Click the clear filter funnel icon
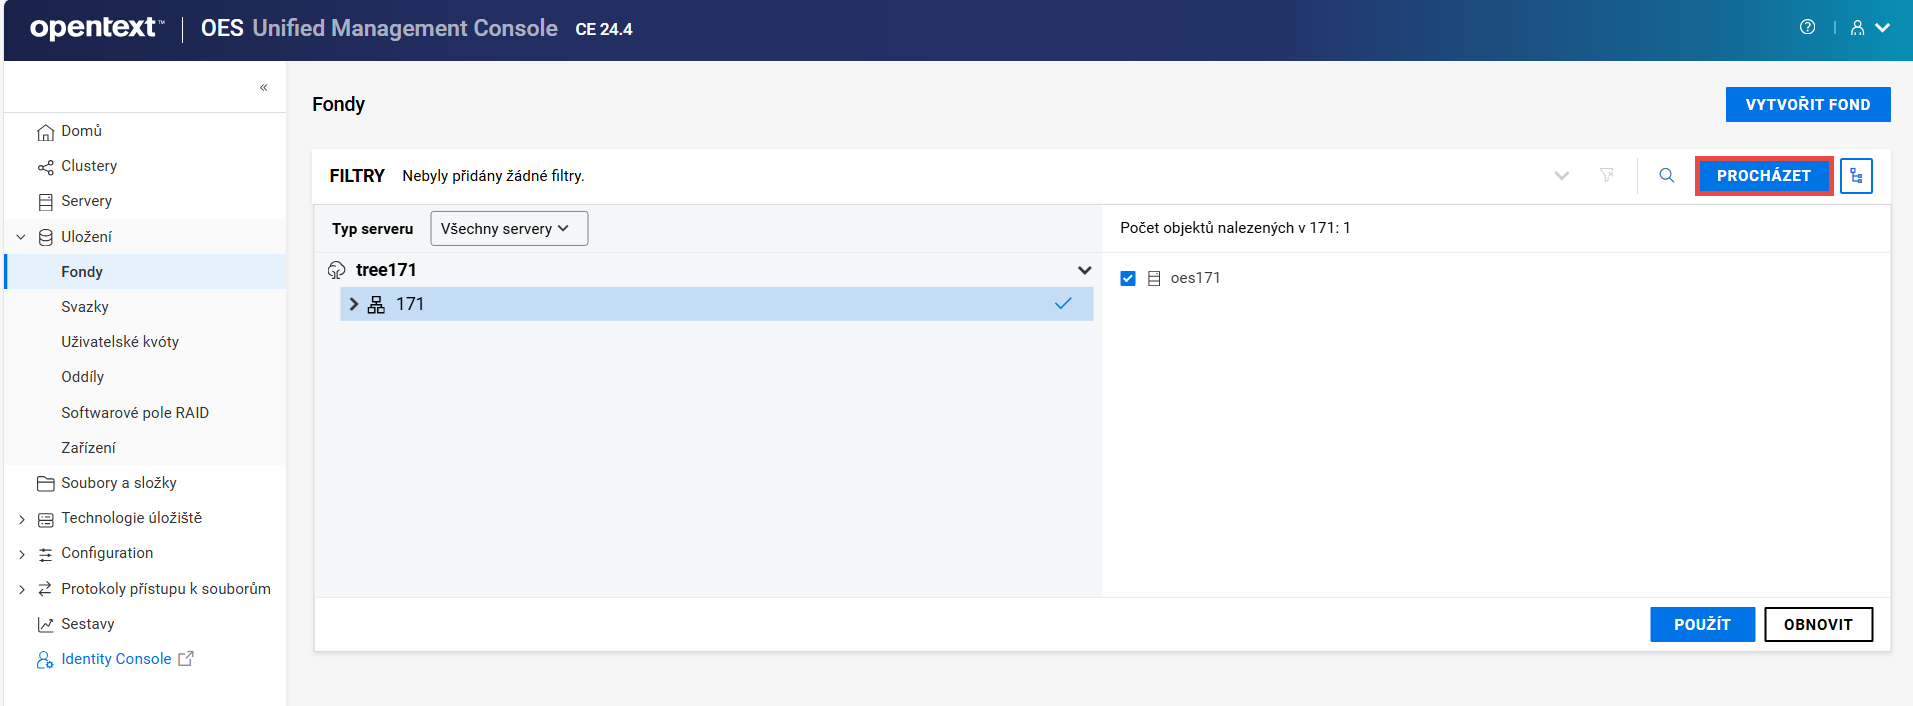The height and width of the screenshot is (706, 1913). 1607,176
